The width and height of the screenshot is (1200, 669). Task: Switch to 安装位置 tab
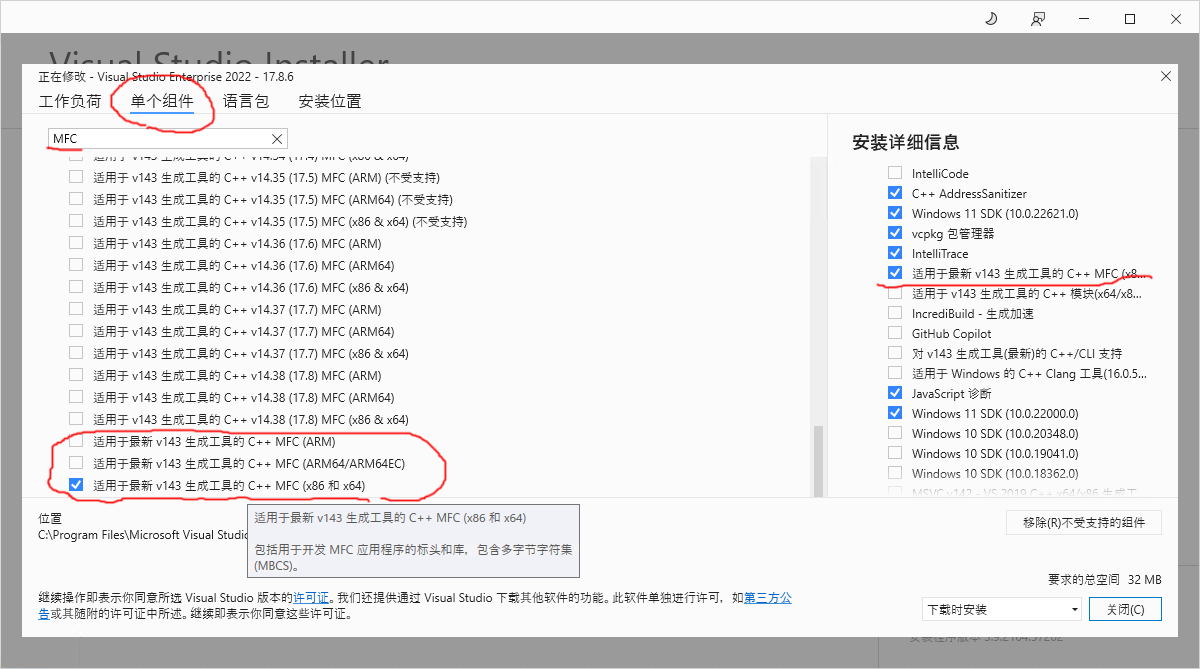(x=330, y=101)
